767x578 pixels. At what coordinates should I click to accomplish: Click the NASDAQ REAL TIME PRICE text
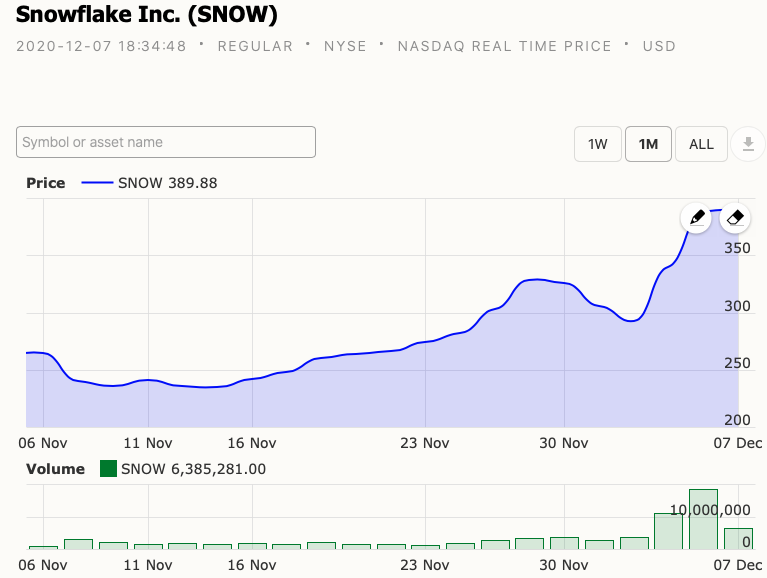tap(504, 46)
